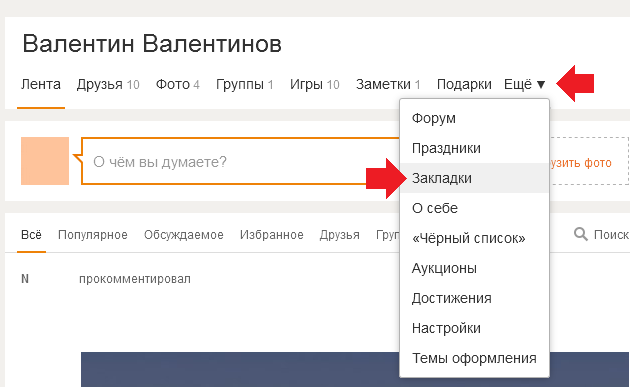
Task: Choose Праздники menu entry
Action: pyautogui.click(x=475, y=148)
